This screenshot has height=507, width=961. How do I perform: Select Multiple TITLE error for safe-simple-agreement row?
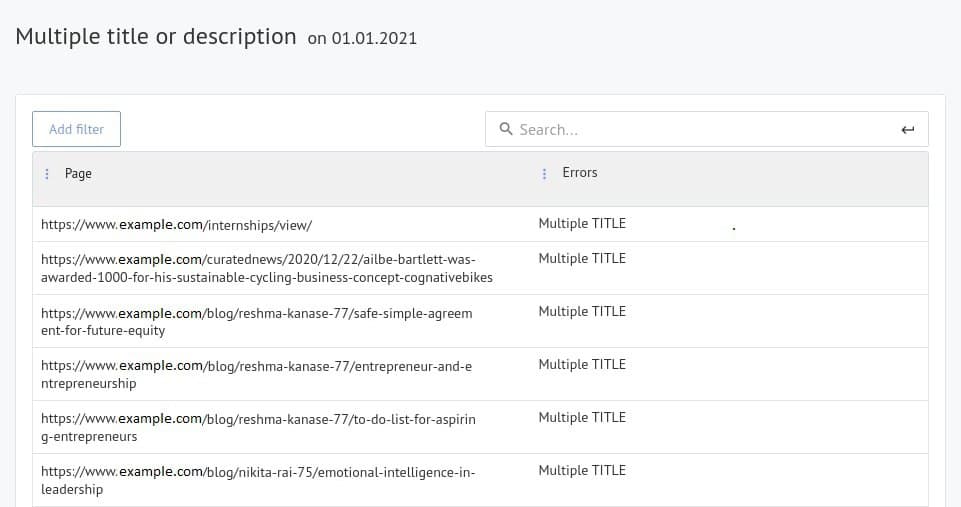[x=582, y=311]
